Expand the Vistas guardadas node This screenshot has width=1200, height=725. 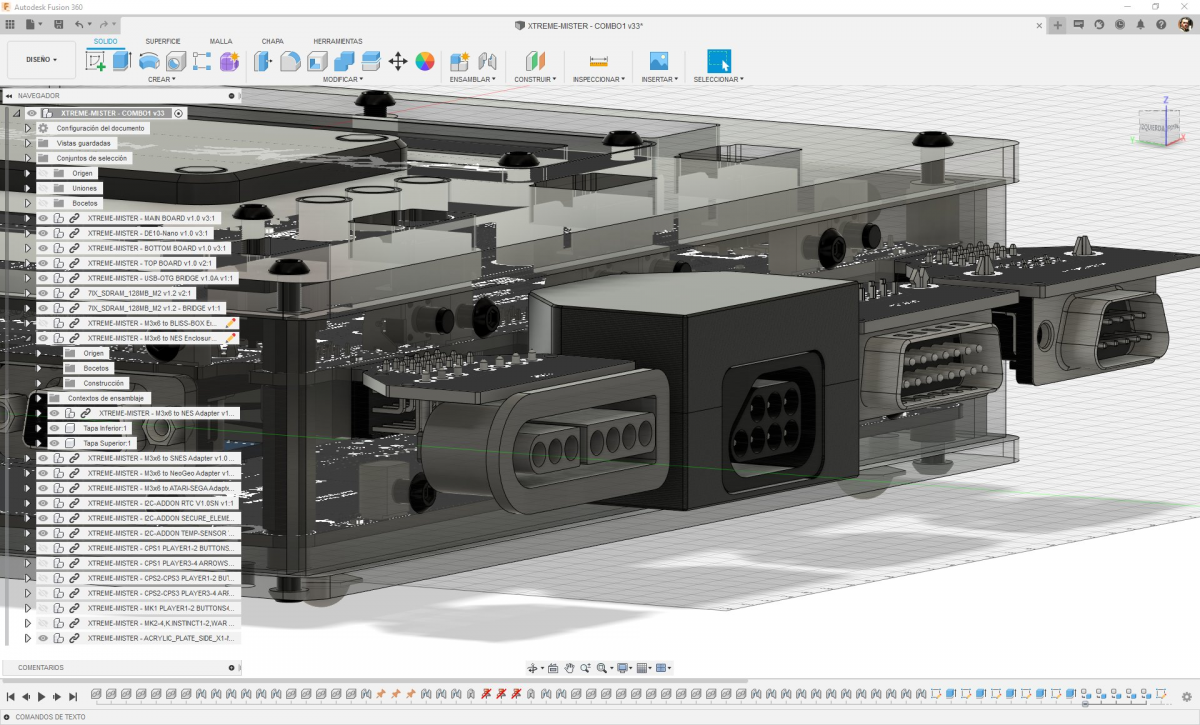[28, 143]
